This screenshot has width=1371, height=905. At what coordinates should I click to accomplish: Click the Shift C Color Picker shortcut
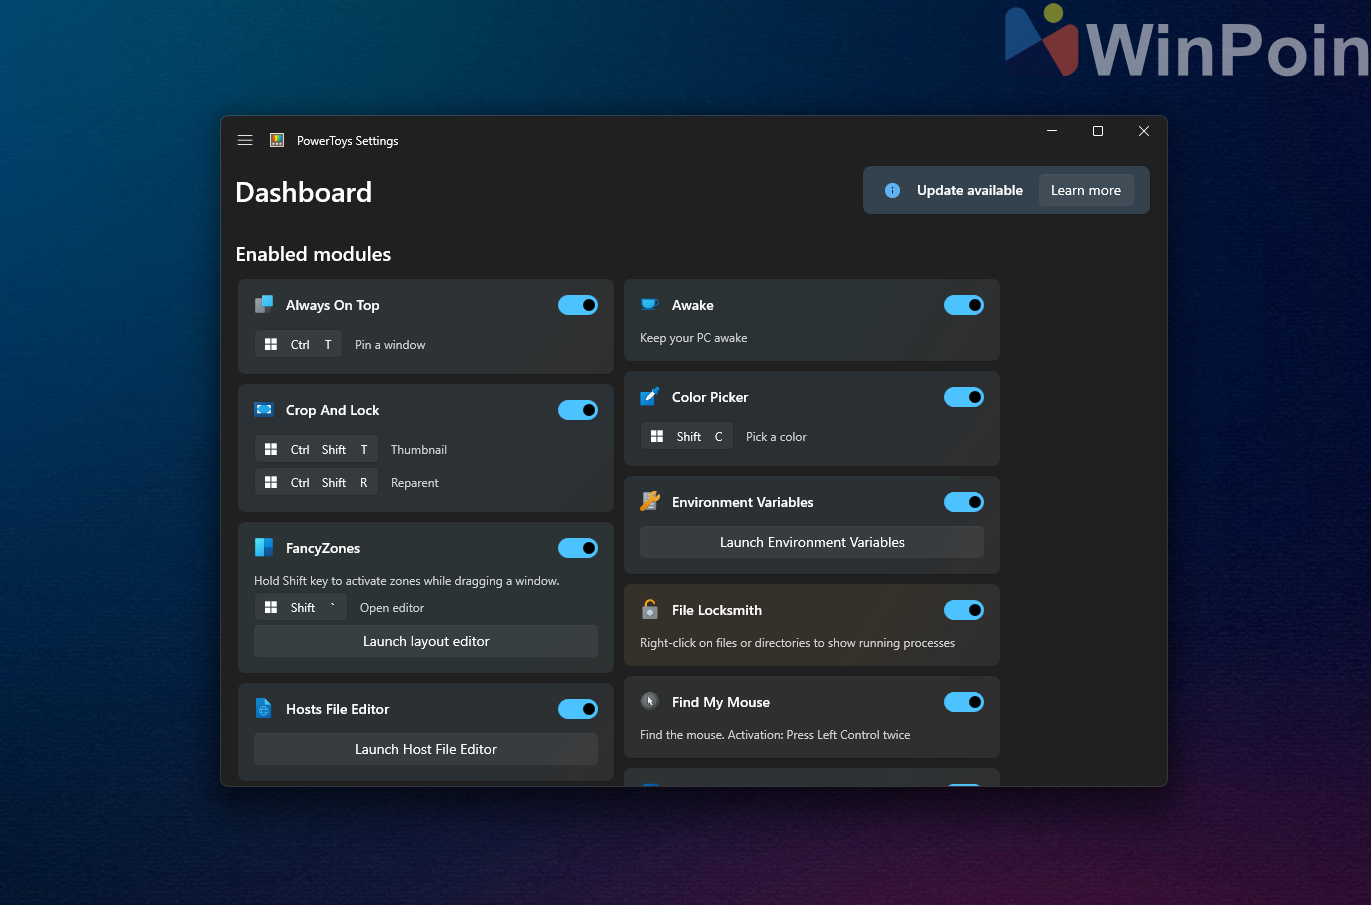687,436
